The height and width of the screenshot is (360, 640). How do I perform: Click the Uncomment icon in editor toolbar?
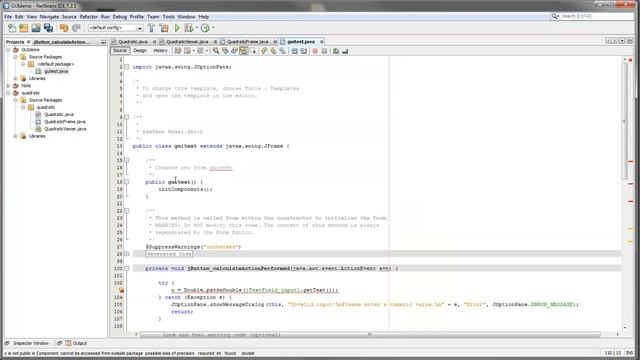tap(345, 51)
